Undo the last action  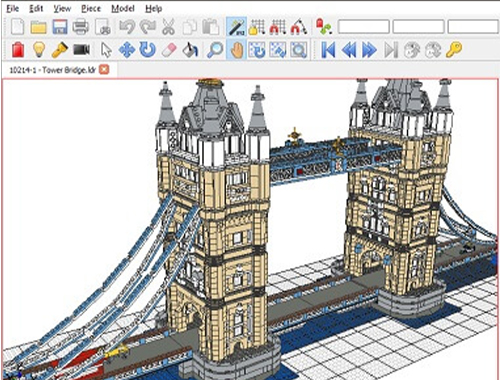[x=127, y=27]
